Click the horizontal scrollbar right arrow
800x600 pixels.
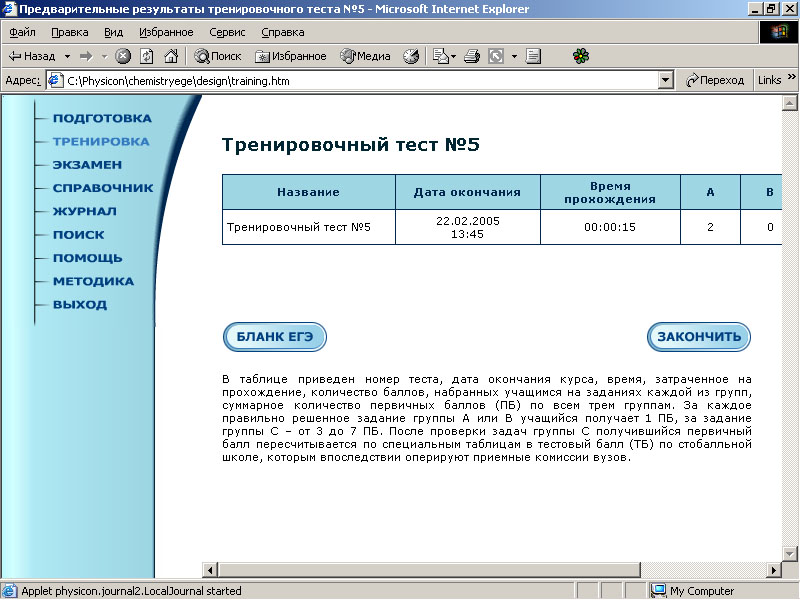tap(773, 570)
